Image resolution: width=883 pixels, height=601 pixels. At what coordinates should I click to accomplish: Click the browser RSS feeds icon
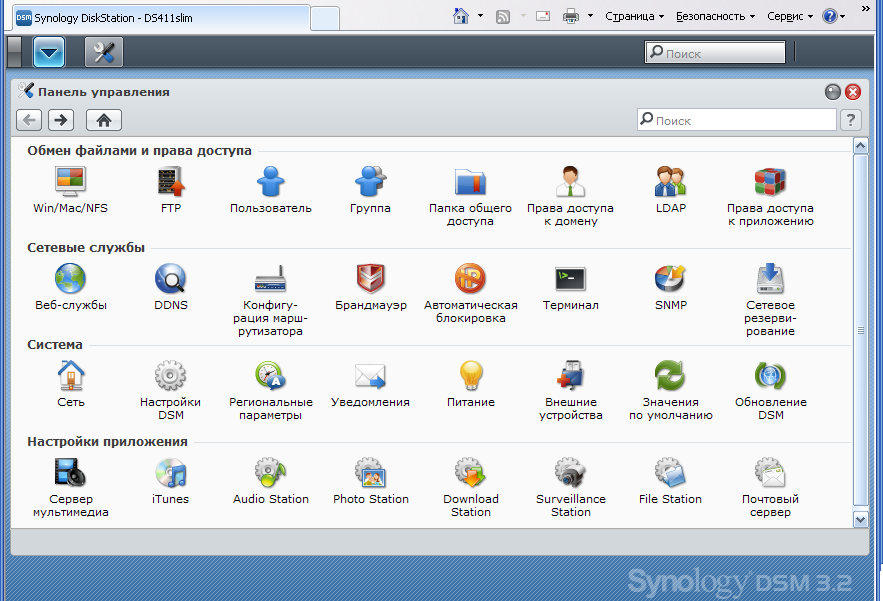pyautogui.click(x=503, y=17)
